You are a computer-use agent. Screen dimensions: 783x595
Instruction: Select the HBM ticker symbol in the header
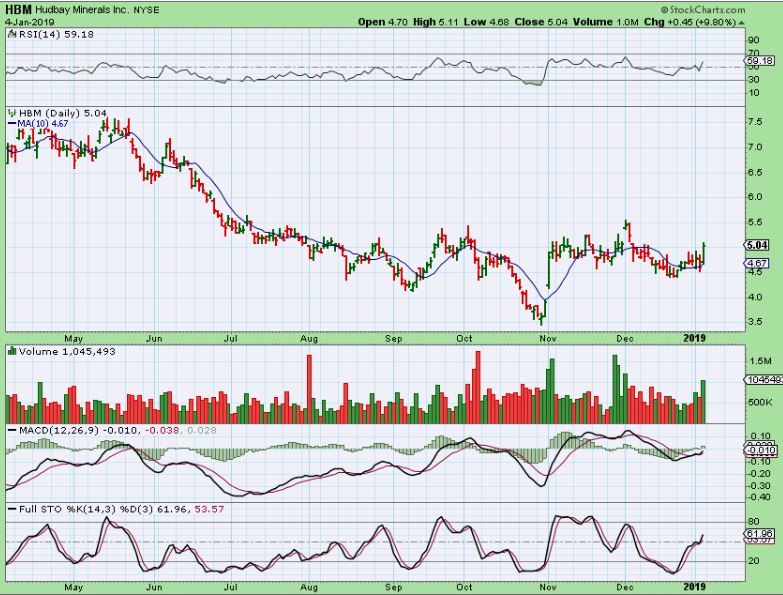(18, 10)
